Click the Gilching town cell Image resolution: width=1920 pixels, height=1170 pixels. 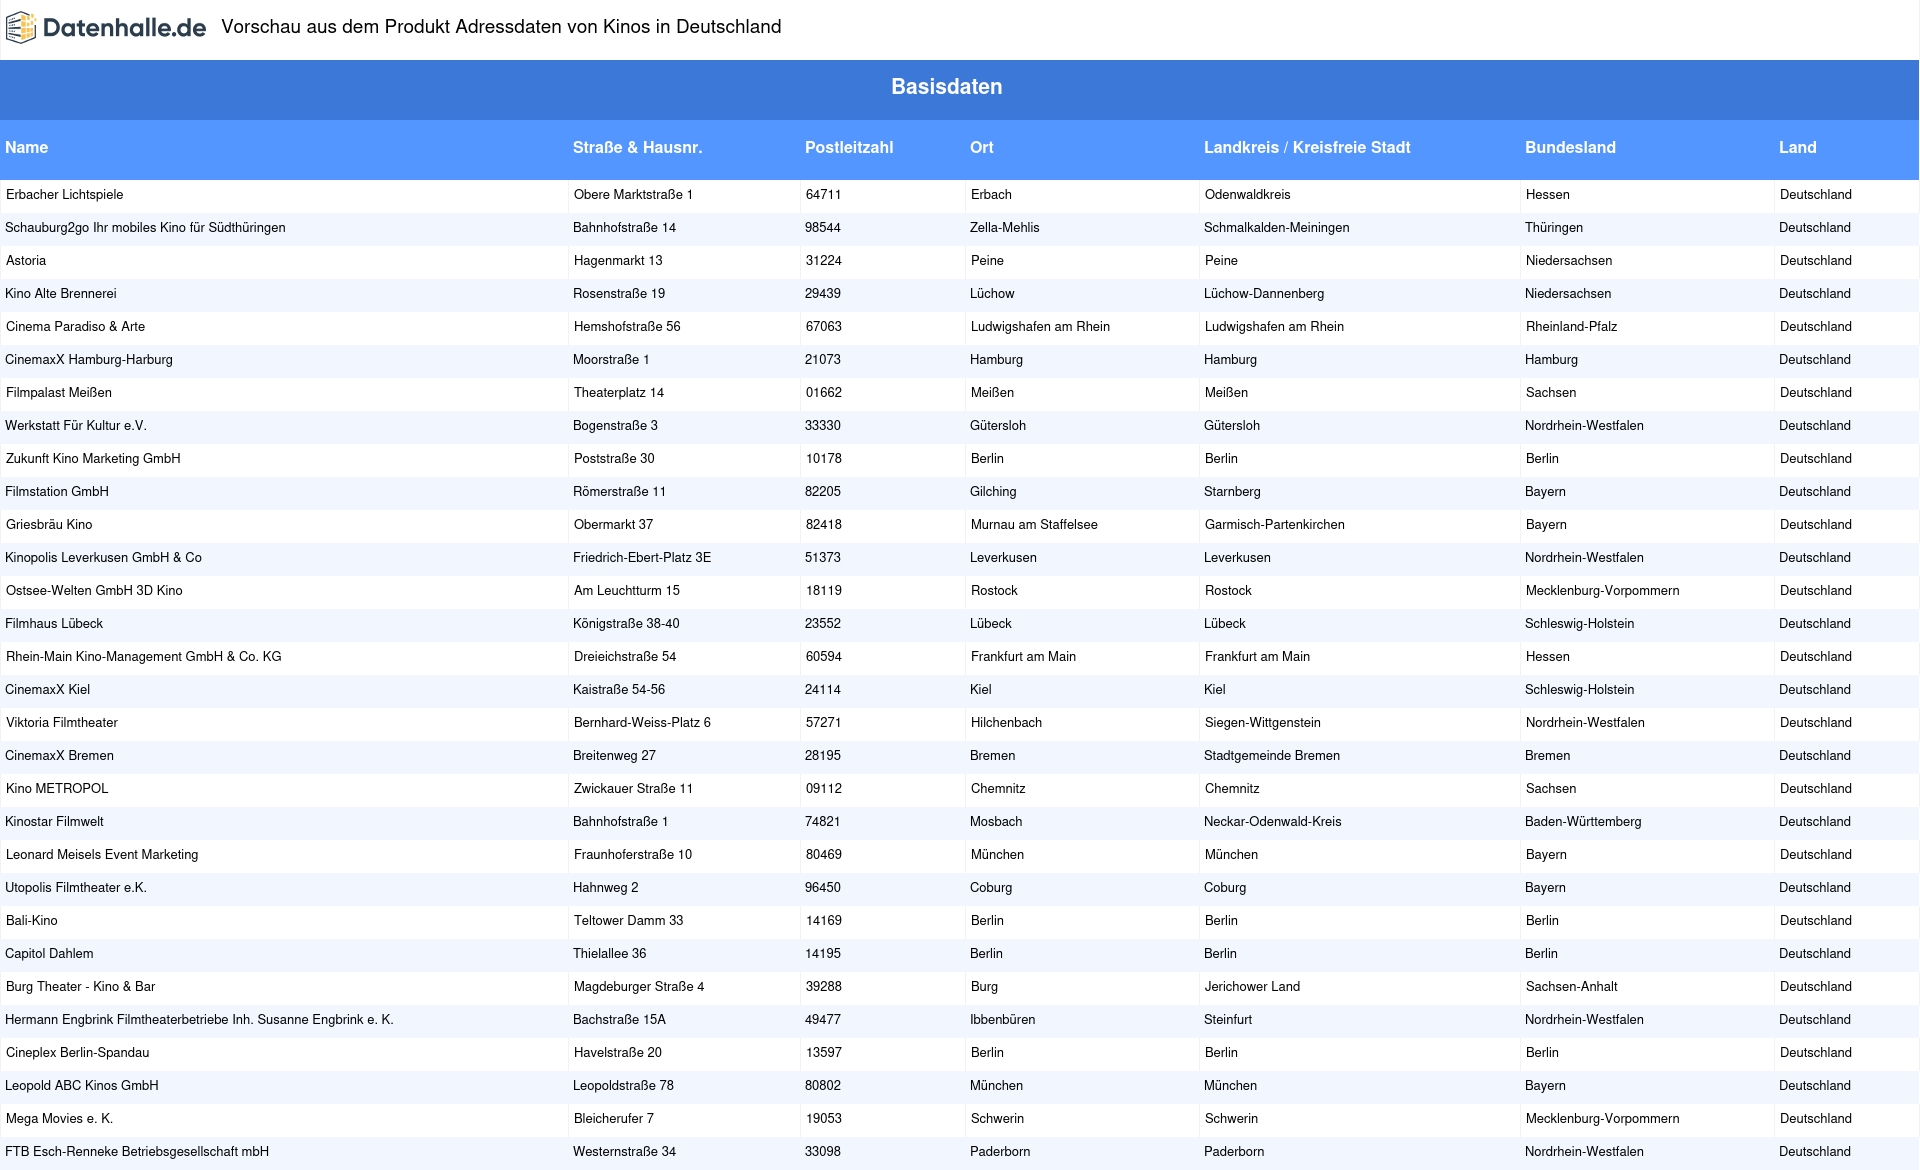click(993, 492)
